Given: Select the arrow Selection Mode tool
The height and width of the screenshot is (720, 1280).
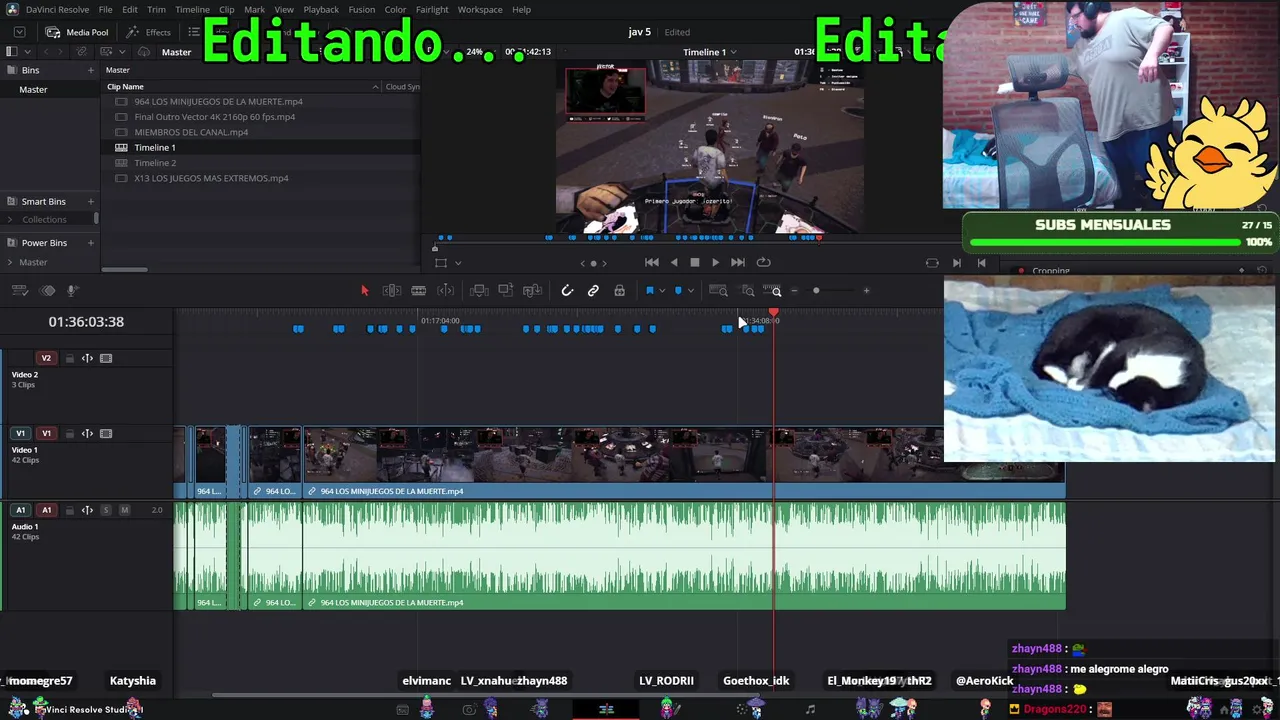Looking at the screenshot, I should click(364, 291).
